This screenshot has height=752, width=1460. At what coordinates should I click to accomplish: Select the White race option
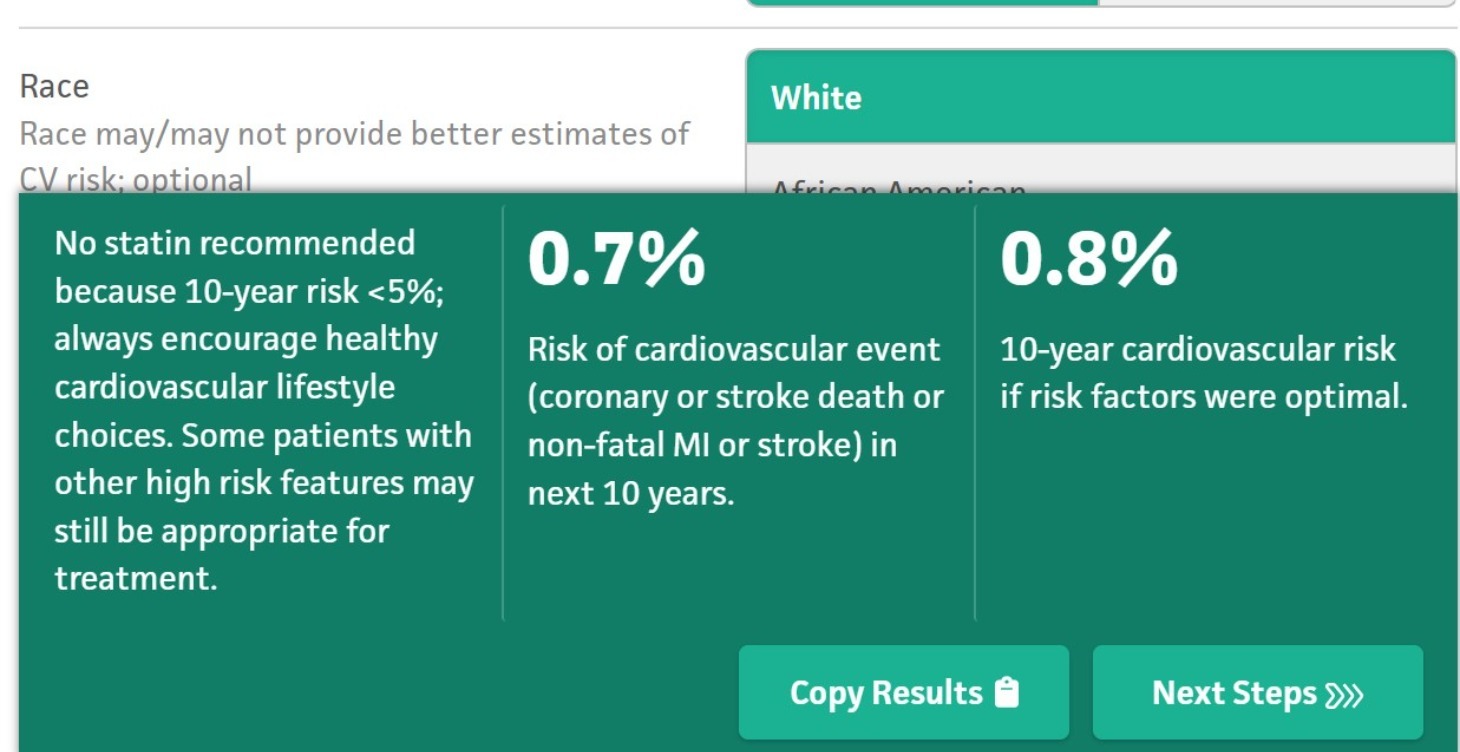tap(1100, 97)
